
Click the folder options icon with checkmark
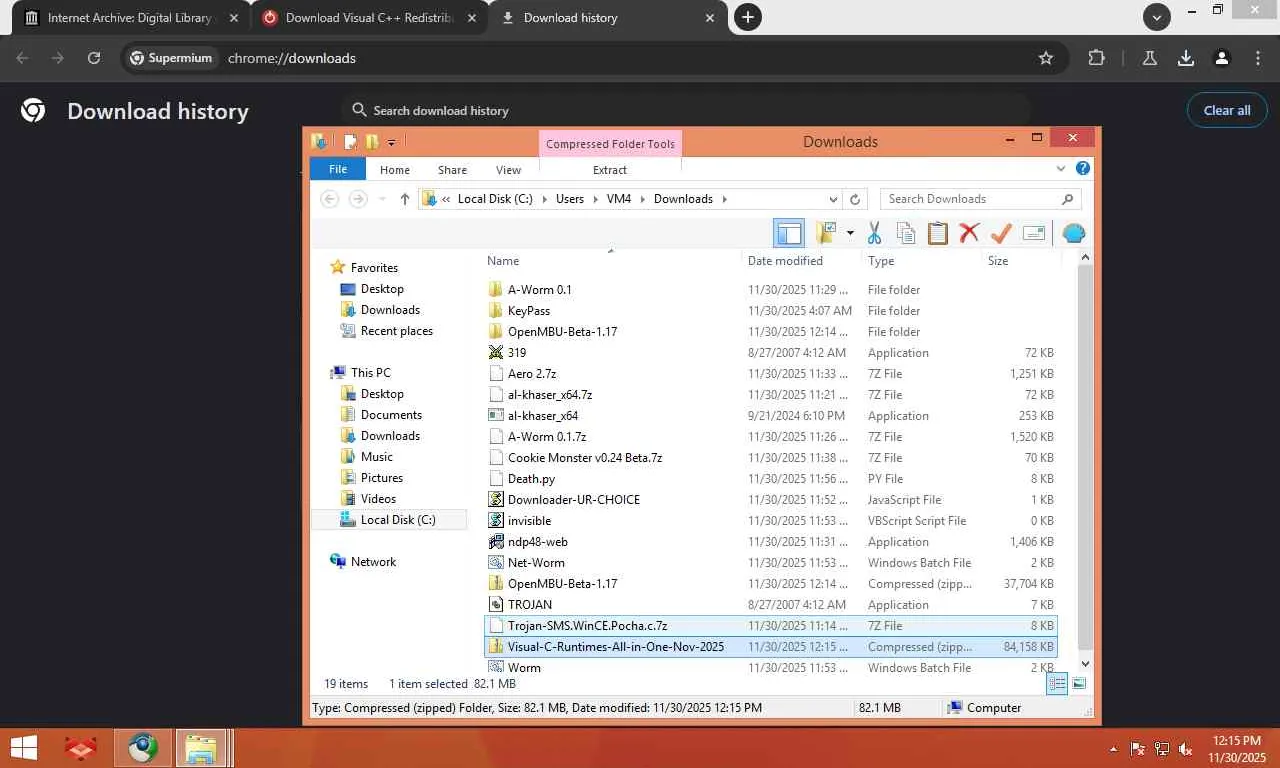click(x=826, y=233)
